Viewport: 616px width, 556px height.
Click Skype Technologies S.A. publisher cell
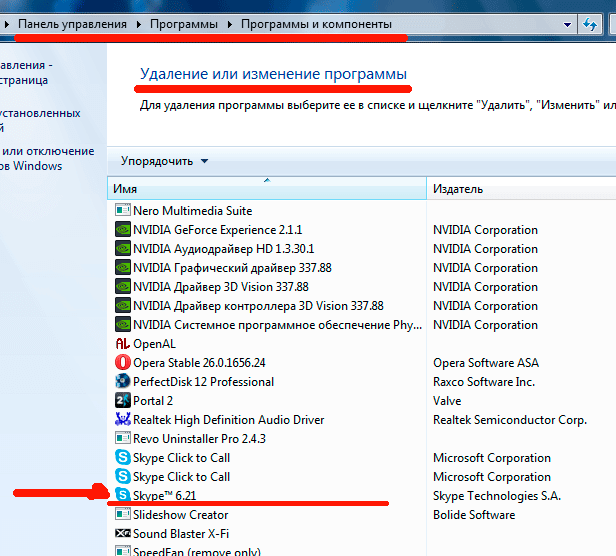click(497, 495)
